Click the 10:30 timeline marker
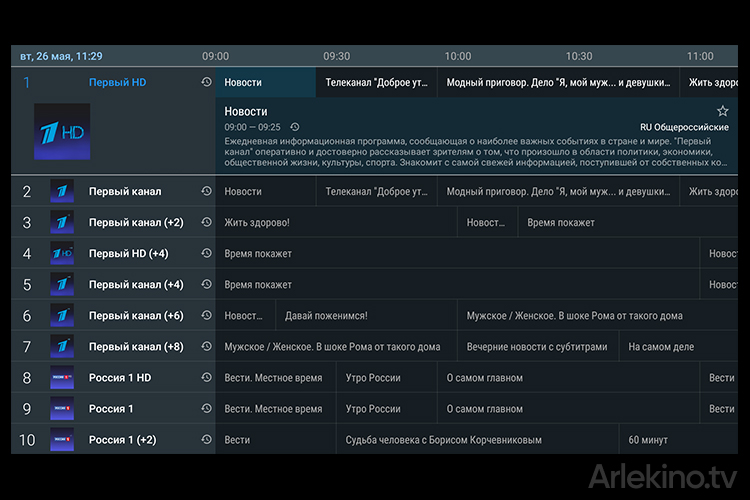 point(579,56)
